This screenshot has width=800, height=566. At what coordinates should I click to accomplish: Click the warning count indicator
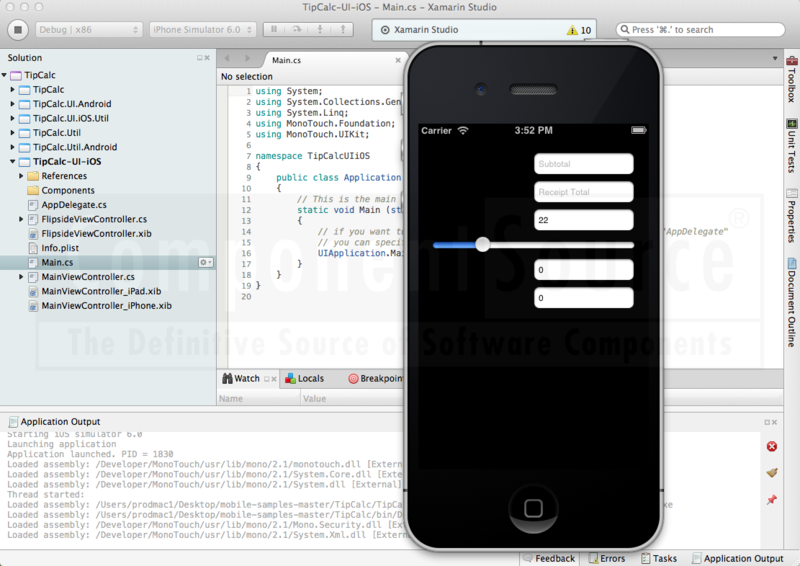click(x=579, y=30)
